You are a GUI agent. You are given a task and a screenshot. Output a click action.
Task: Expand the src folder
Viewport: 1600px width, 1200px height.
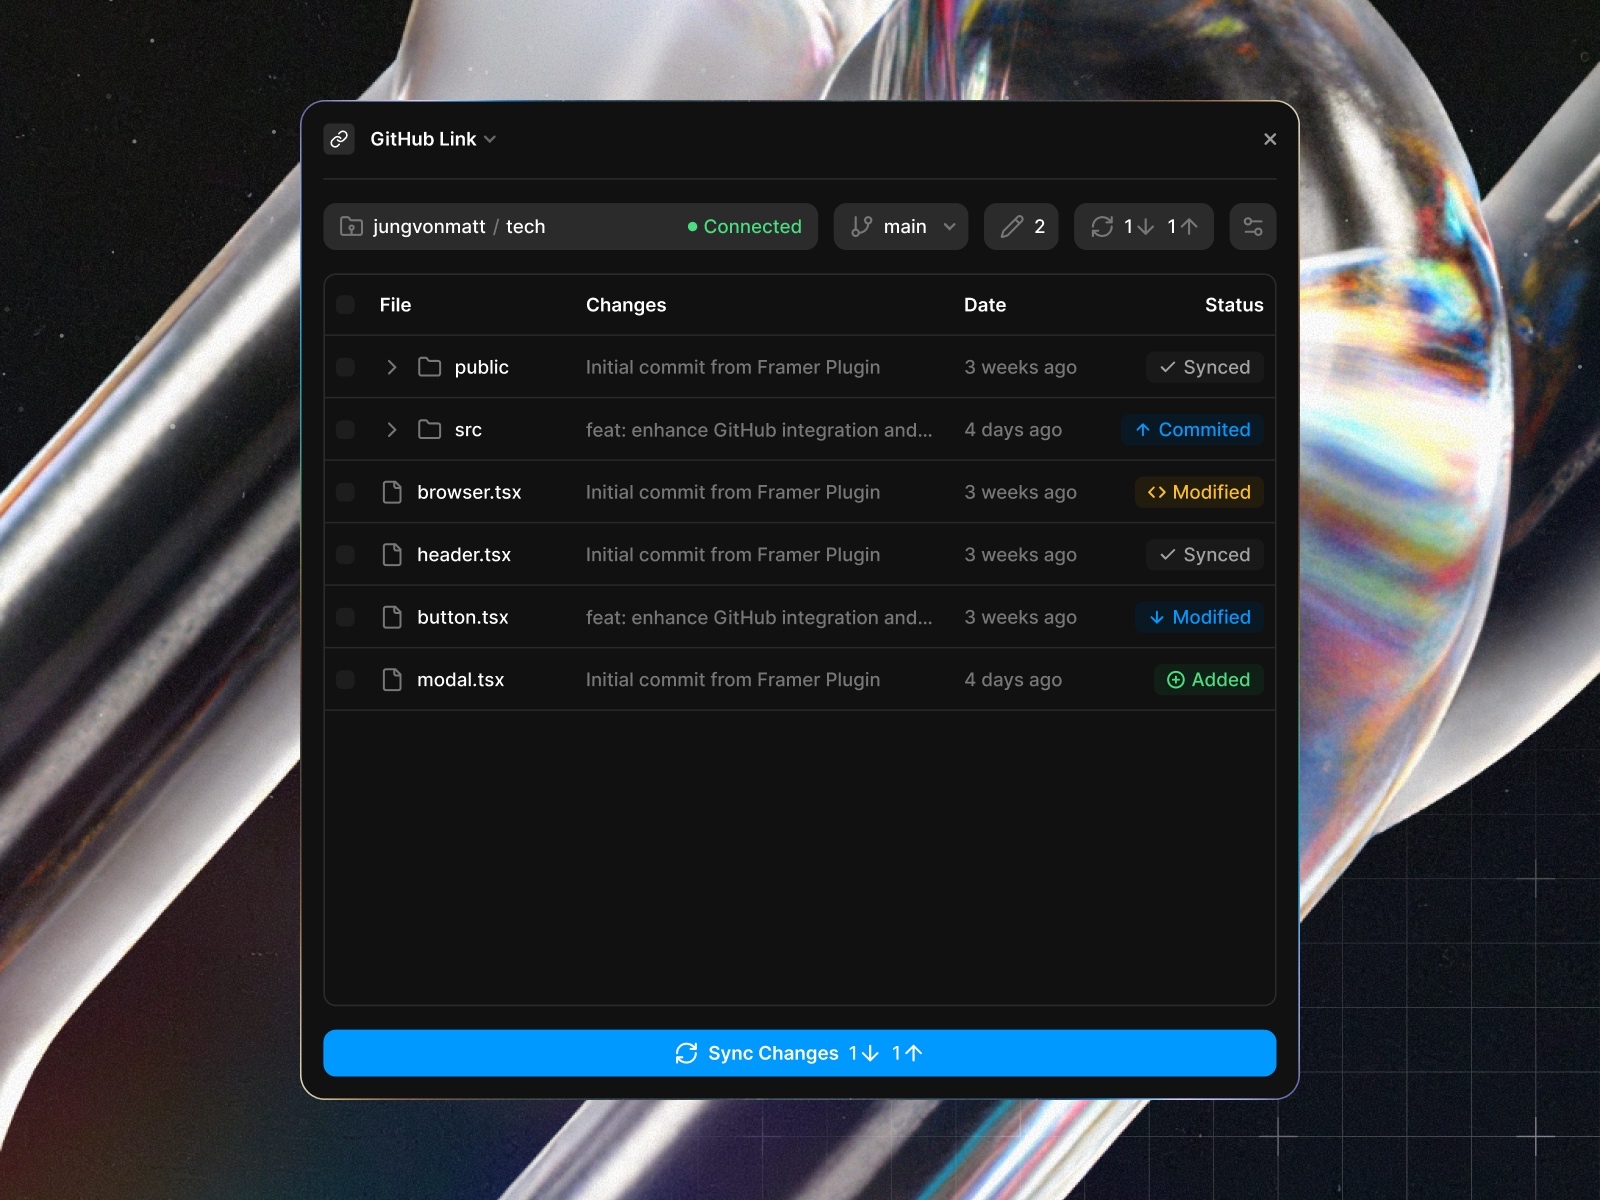tap(392, 429)
